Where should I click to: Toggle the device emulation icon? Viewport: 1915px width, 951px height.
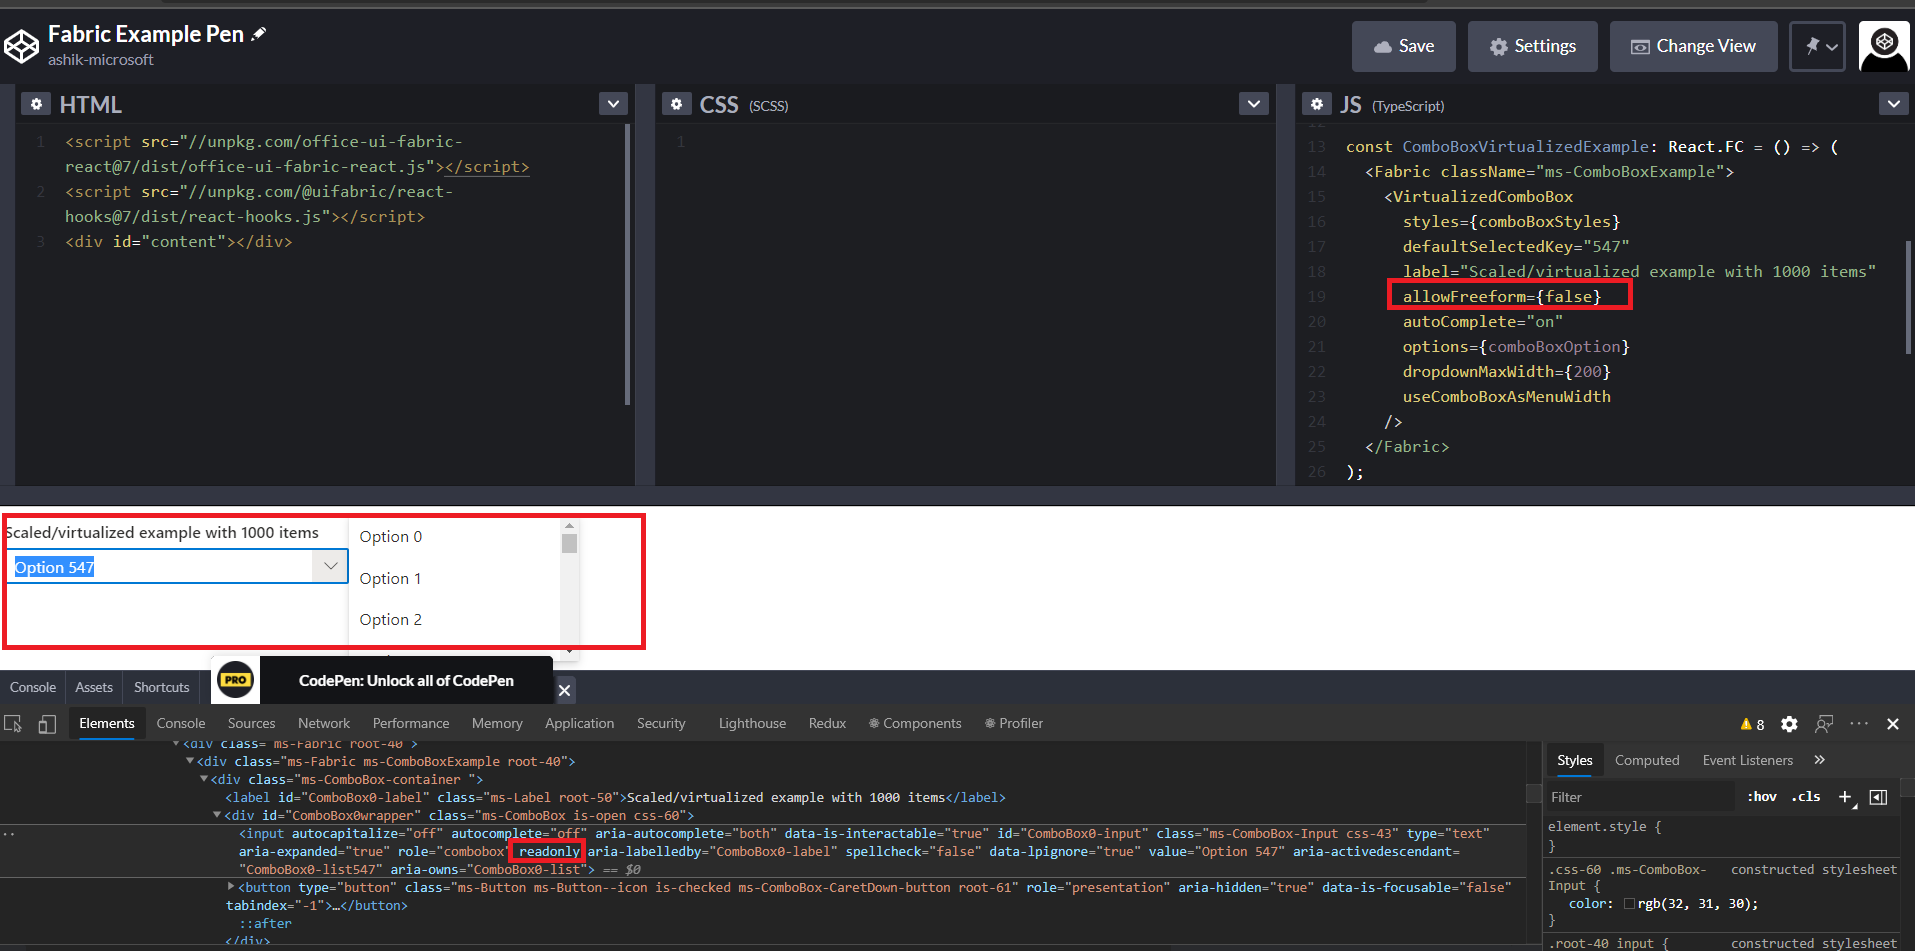46,723
